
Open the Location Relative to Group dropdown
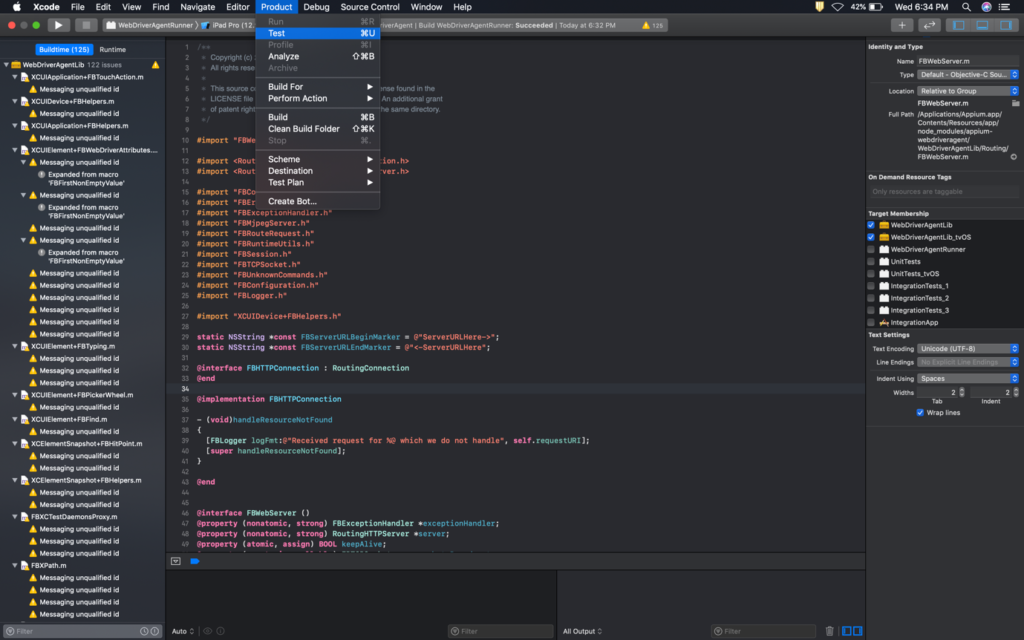967,91
